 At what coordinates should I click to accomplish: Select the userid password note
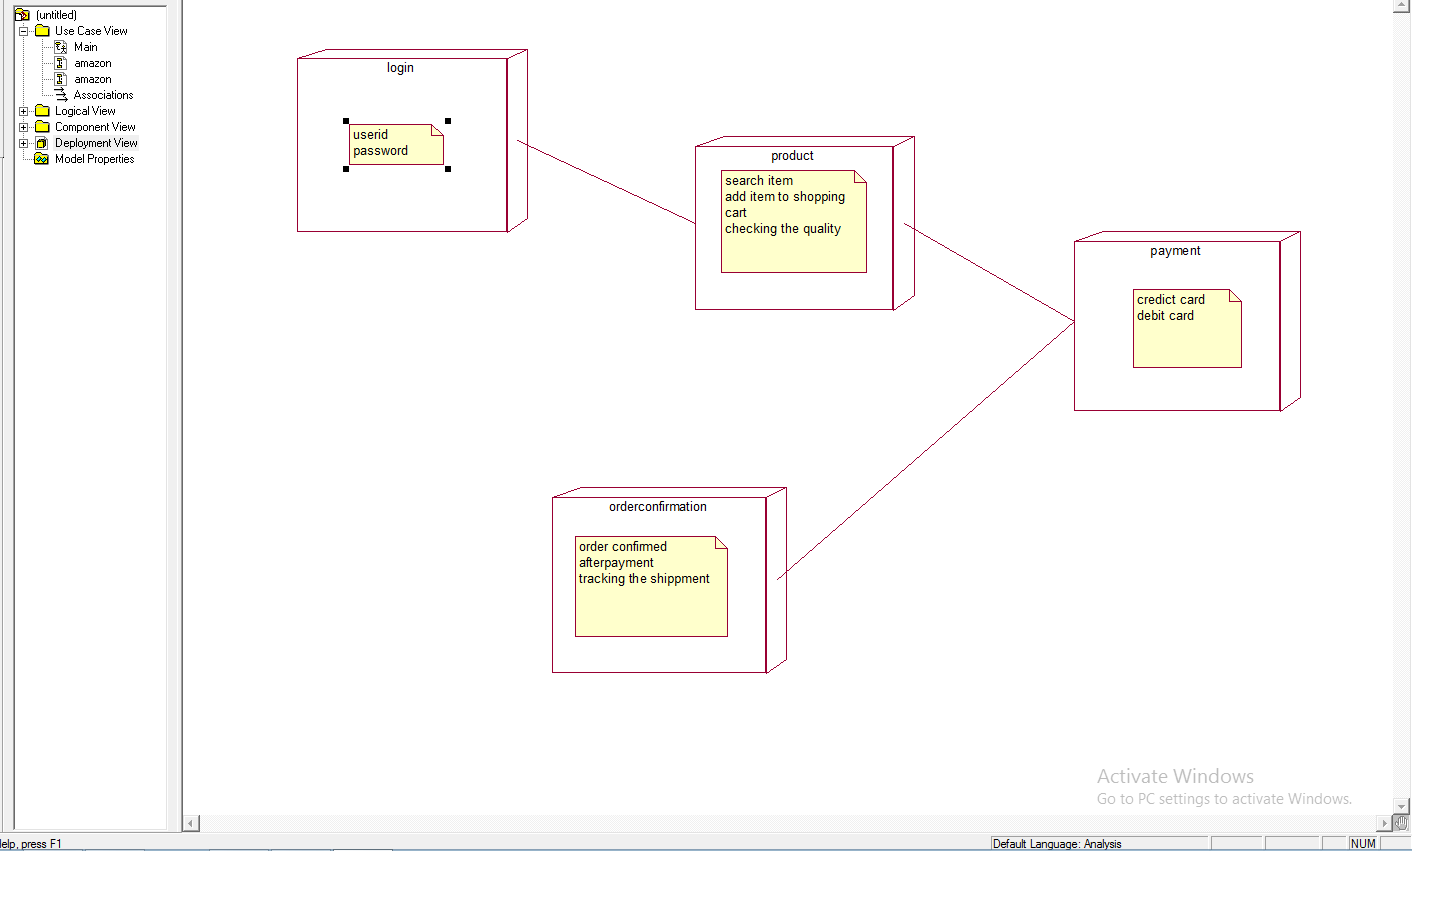(x=396, y=145)
